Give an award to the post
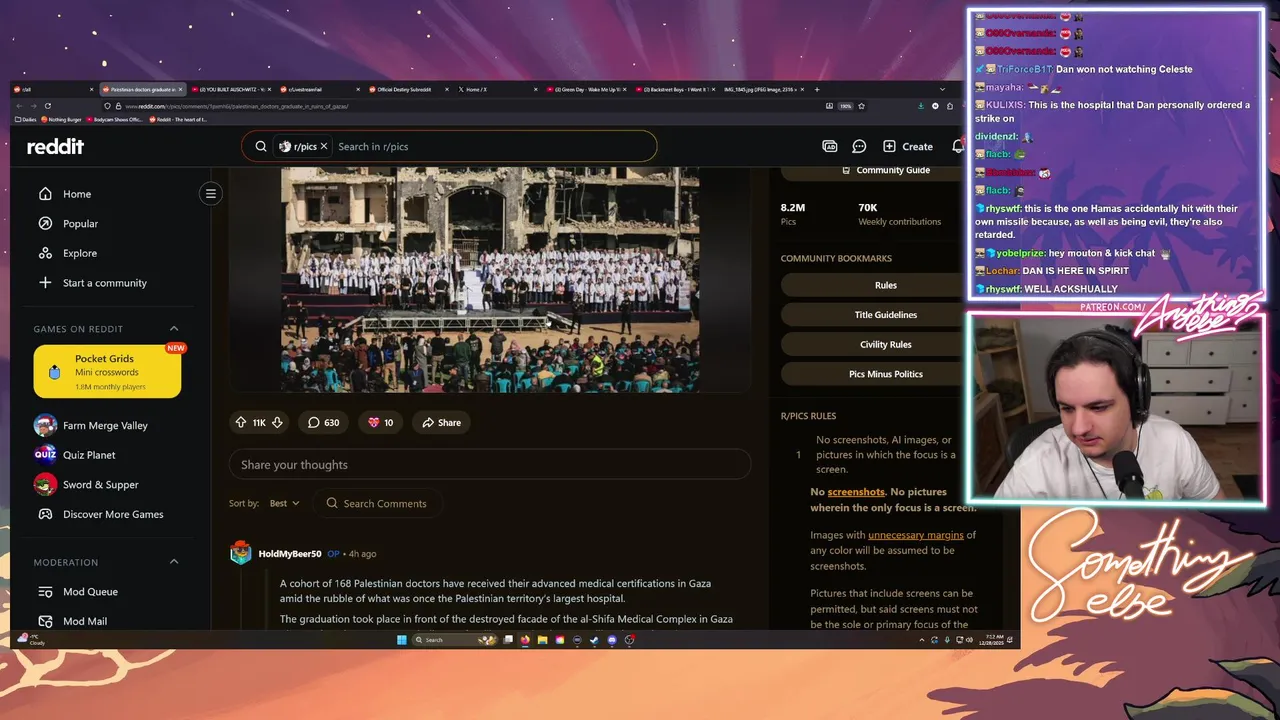The image size is (1280, 720). (380, 422)
